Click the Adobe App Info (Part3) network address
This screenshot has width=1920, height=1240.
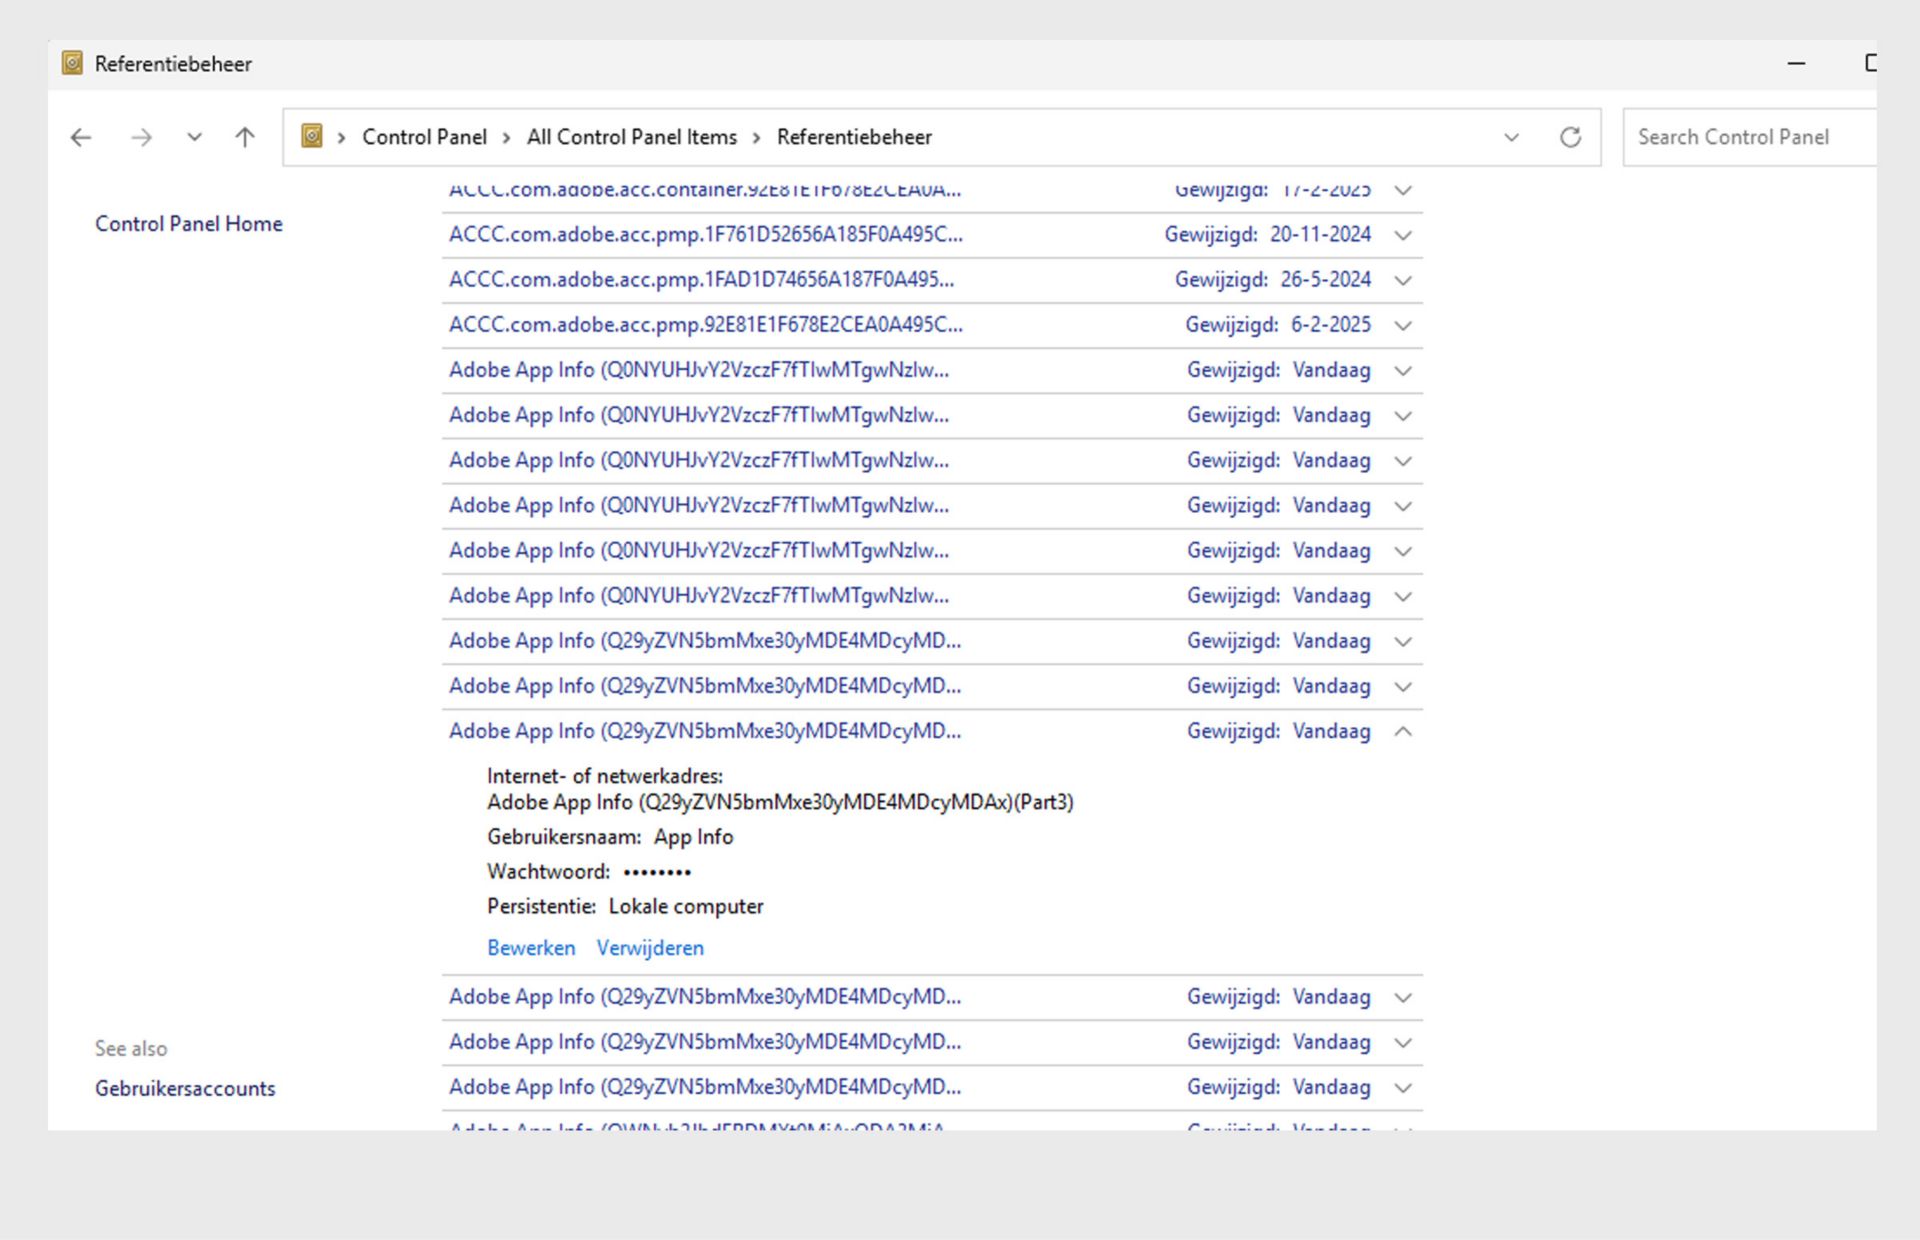[x=780, y=803]
